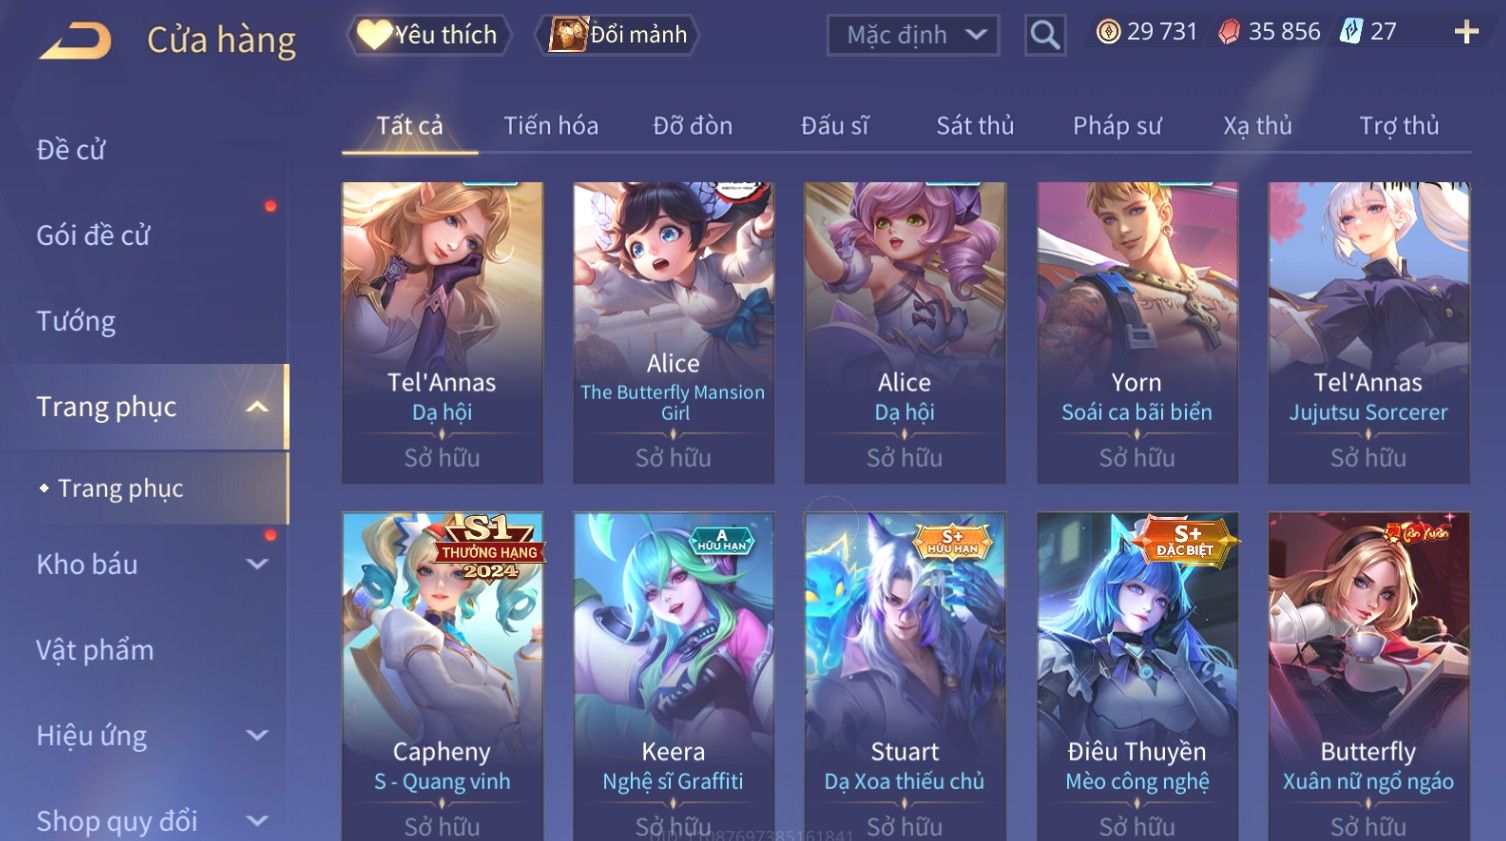This screenshot has height=841, width=1506.
Task: Select the Pháp sư tab
Action: [1117, 126]
